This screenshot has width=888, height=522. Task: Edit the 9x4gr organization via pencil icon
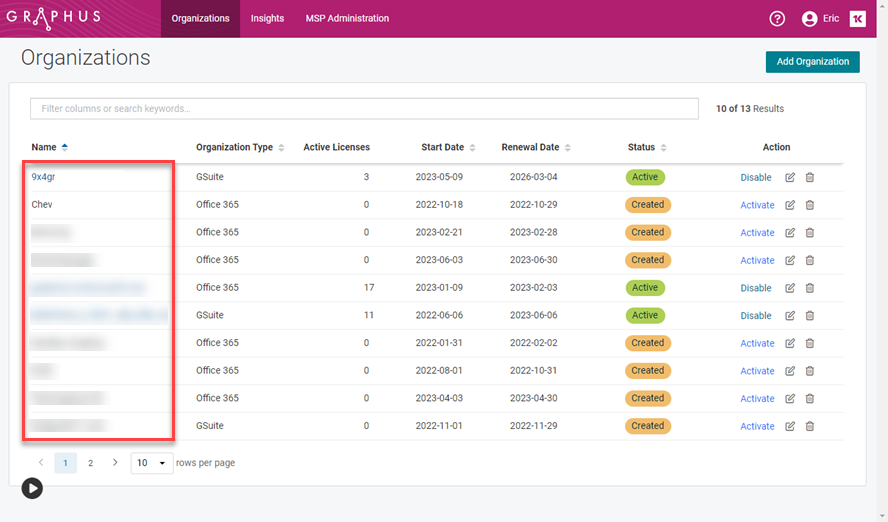click(790, 178)
